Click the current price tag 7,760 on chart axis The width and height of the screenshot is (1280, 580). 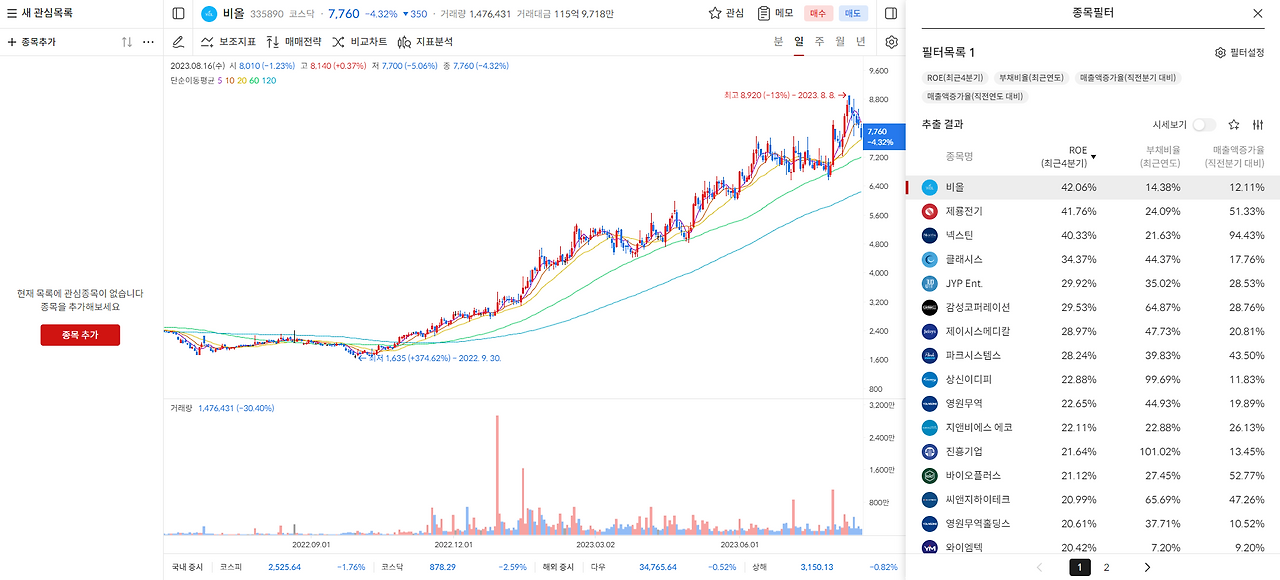(x=884, y=136)
